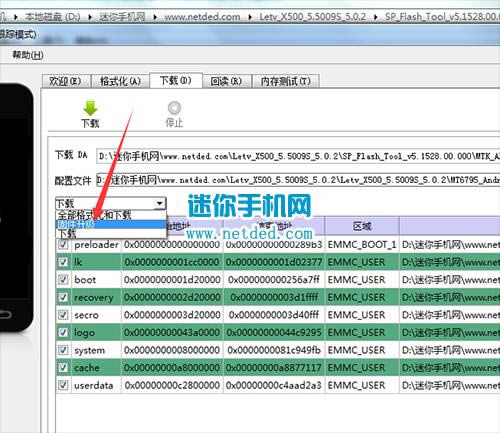Image resolution: width=500 pixels, height=433 pixels.
Task: Toggle the preloader row checkbox
Action: [x=63, y=245]
